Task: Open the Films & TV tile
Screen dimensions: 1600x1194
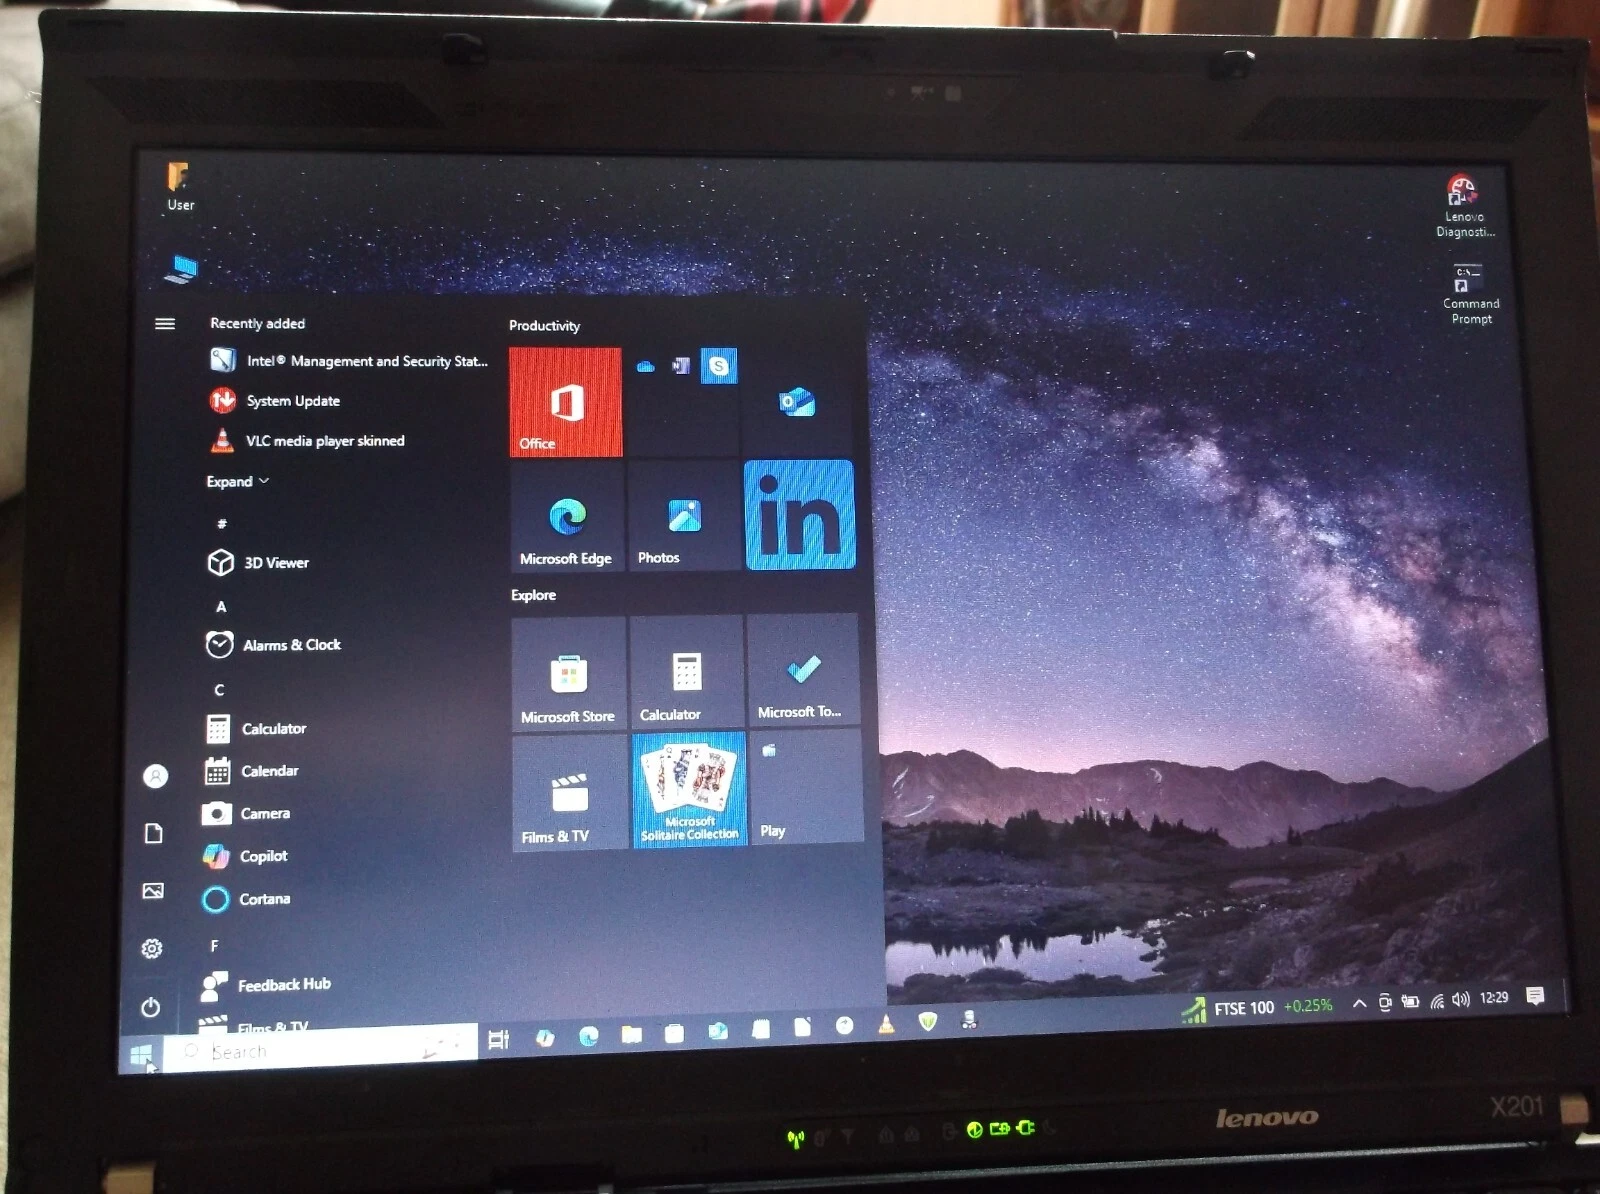Action: click(570, 793)
